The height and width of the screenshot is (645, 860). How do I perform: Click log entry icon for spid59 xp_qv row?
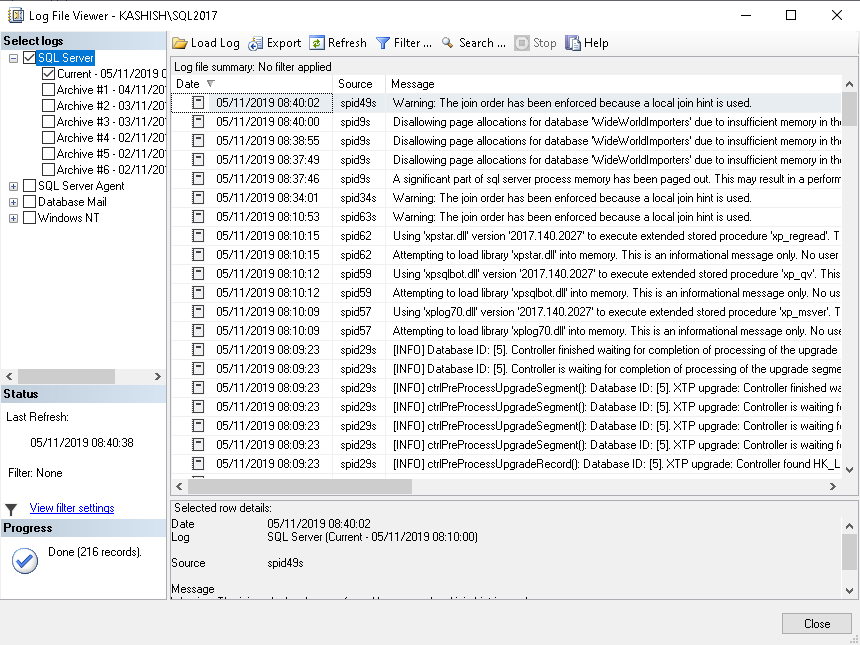(198, 274)
